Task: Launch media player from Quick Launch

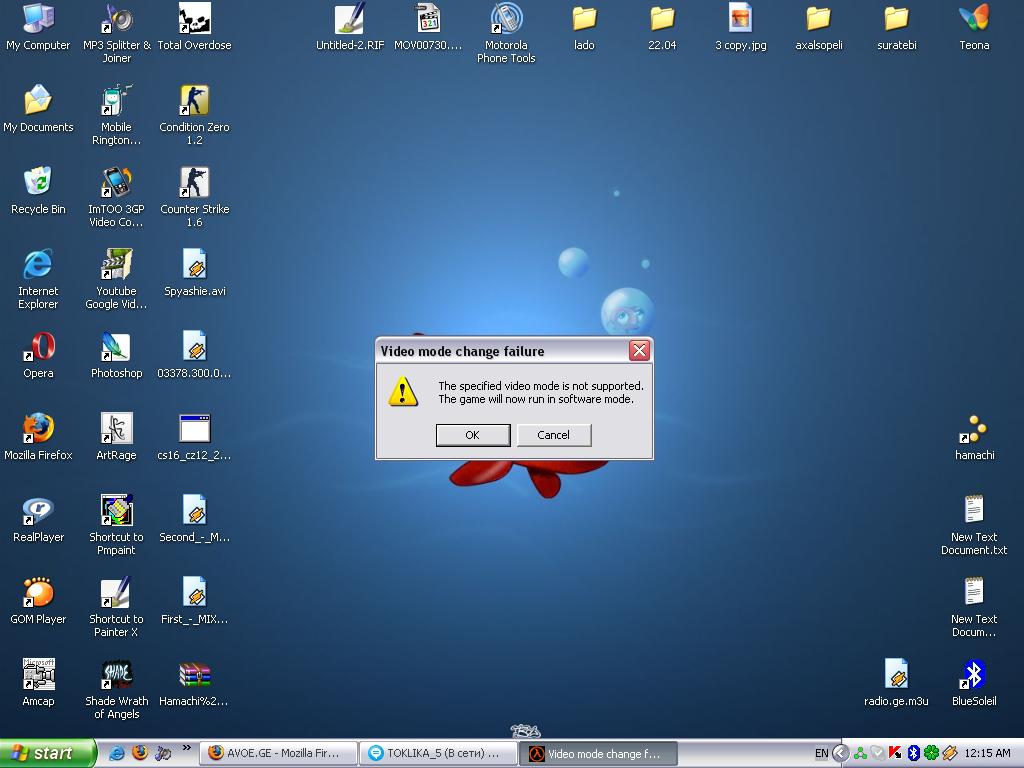Action: tap(163, 753)
